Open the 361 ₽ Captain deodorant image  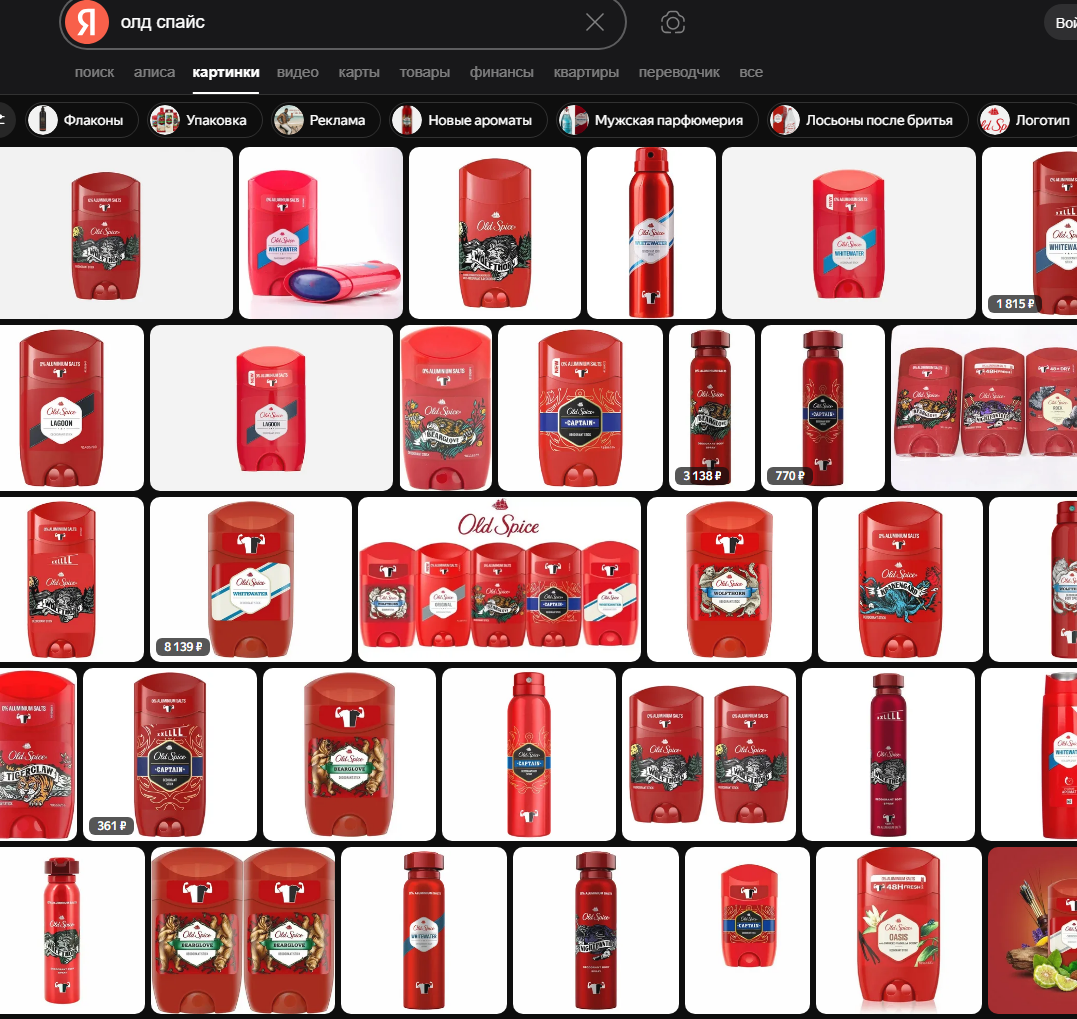[170, 754]
